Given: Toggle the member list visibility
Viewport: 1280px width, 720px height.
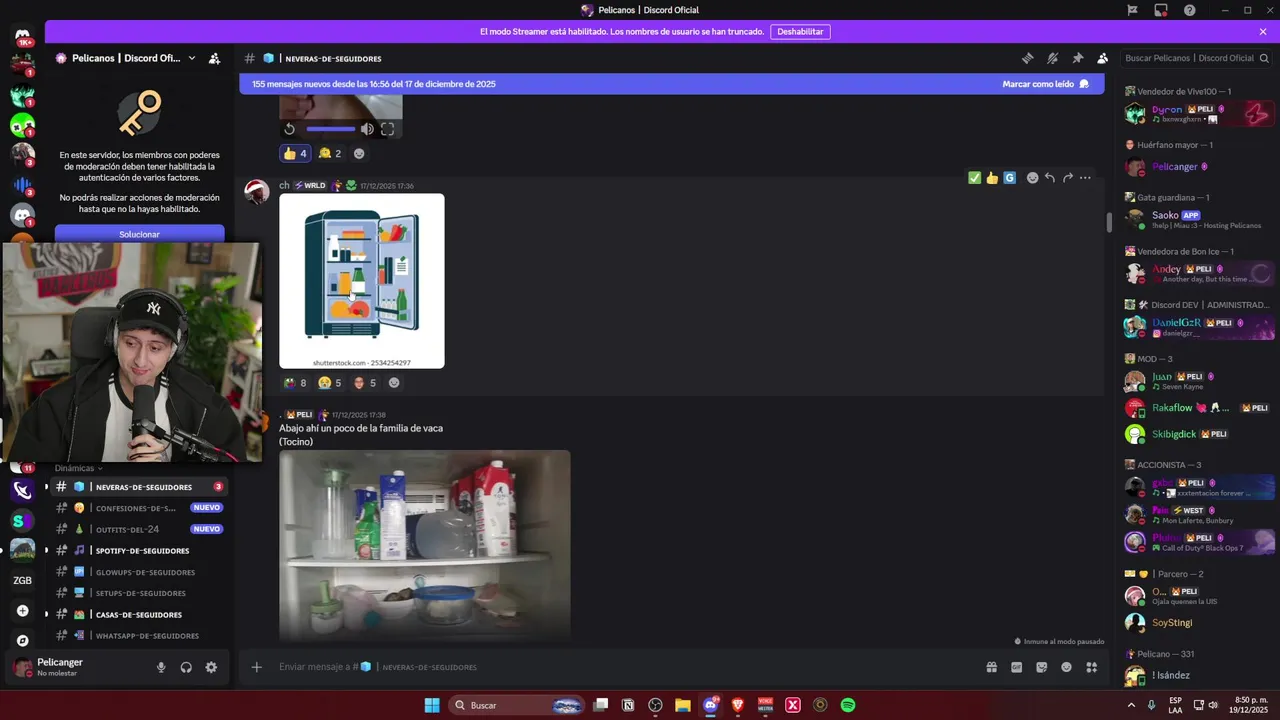Looking at the screenshot, I should point(1102,58).
